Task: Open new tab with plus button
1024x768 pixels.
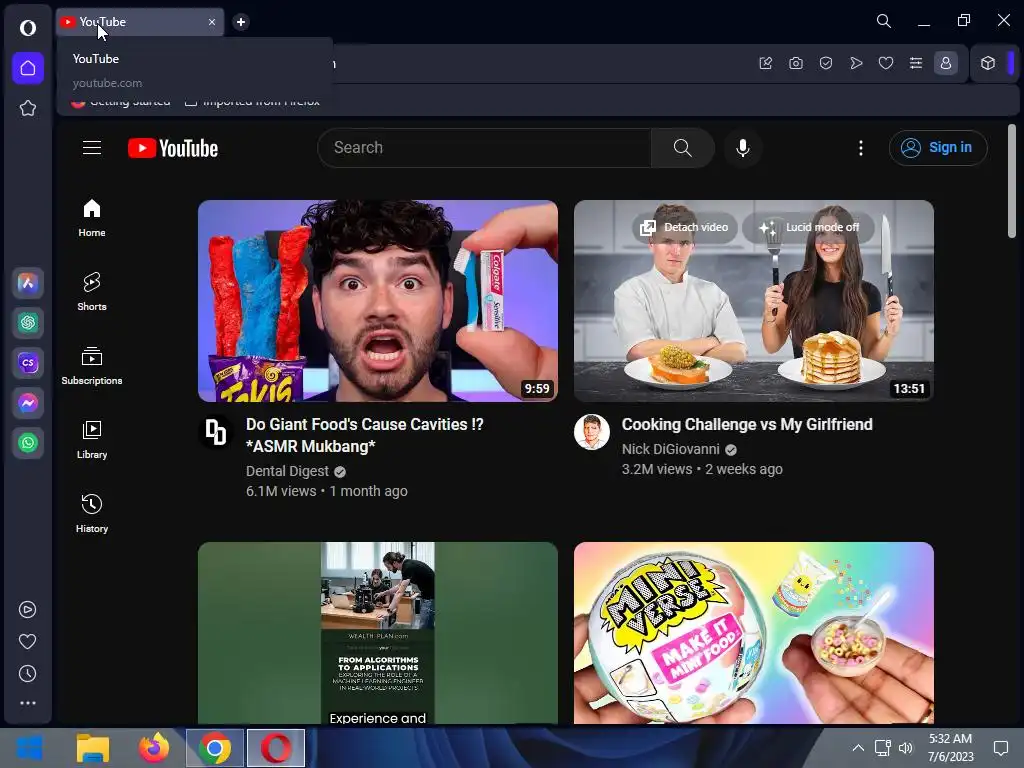Action: (x=241, y=22)
